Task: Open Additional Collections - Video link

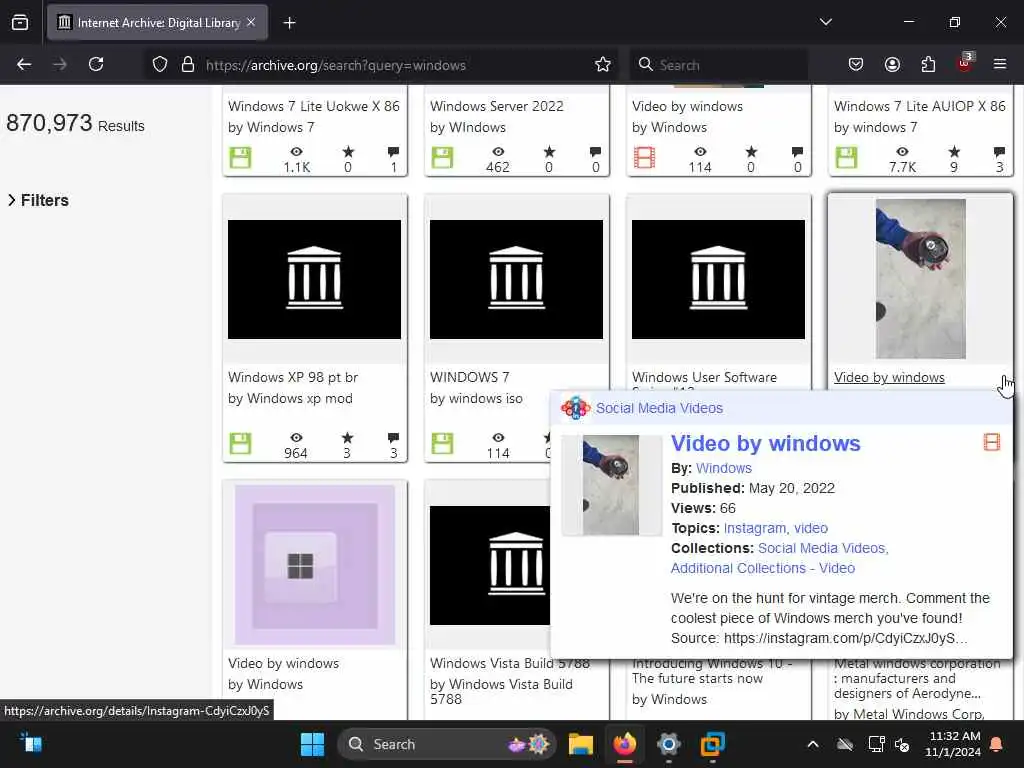Action: tap(763, 568)
